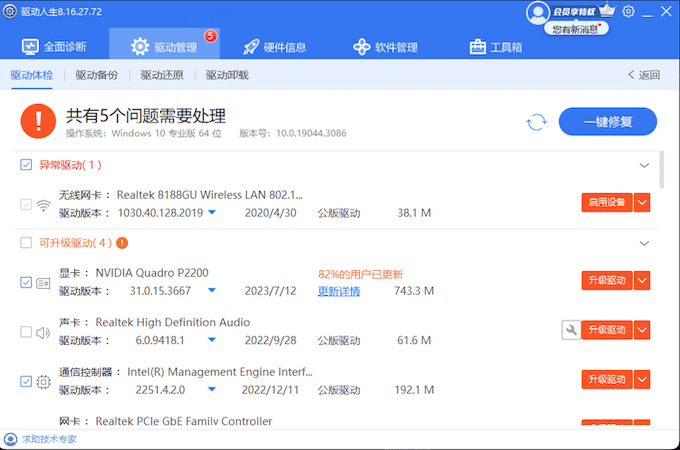
Task: Click the size value 743.3 M
Action: 414,291
